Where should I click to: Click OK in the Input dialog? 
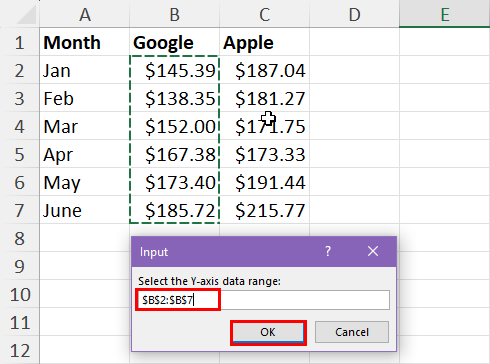tap(268, 332)
